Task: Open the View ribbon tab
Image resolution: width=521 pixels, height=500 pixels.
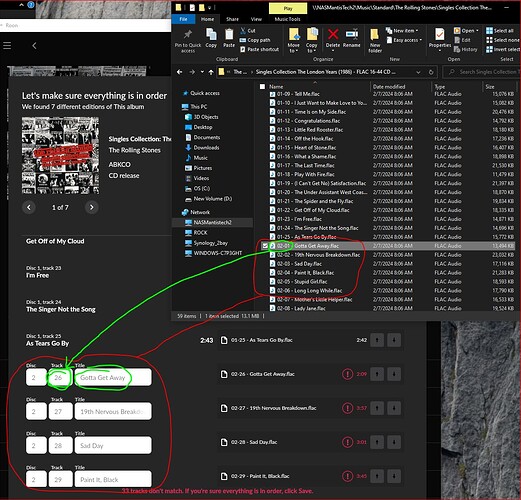Action: click(x=256, y=19)
